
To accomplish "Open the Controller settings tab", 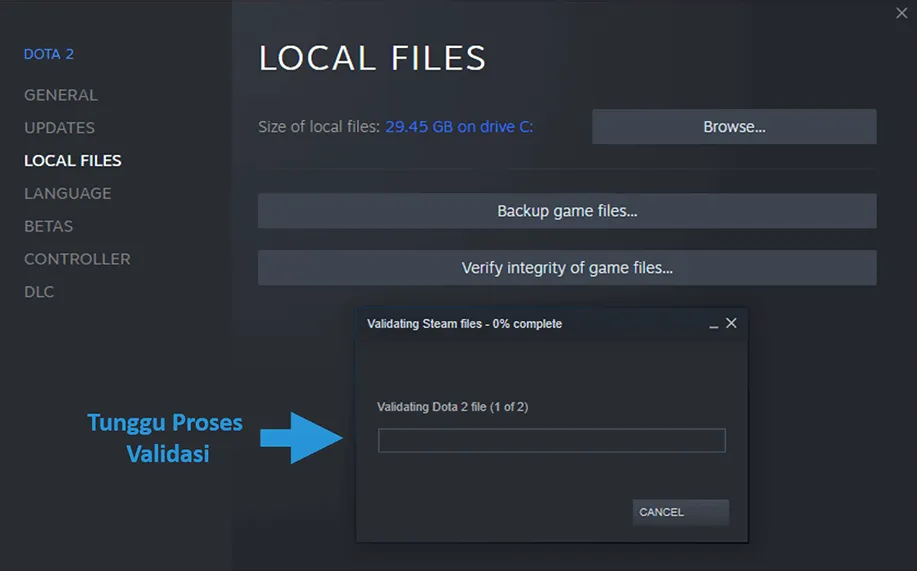I will point(77,259).
